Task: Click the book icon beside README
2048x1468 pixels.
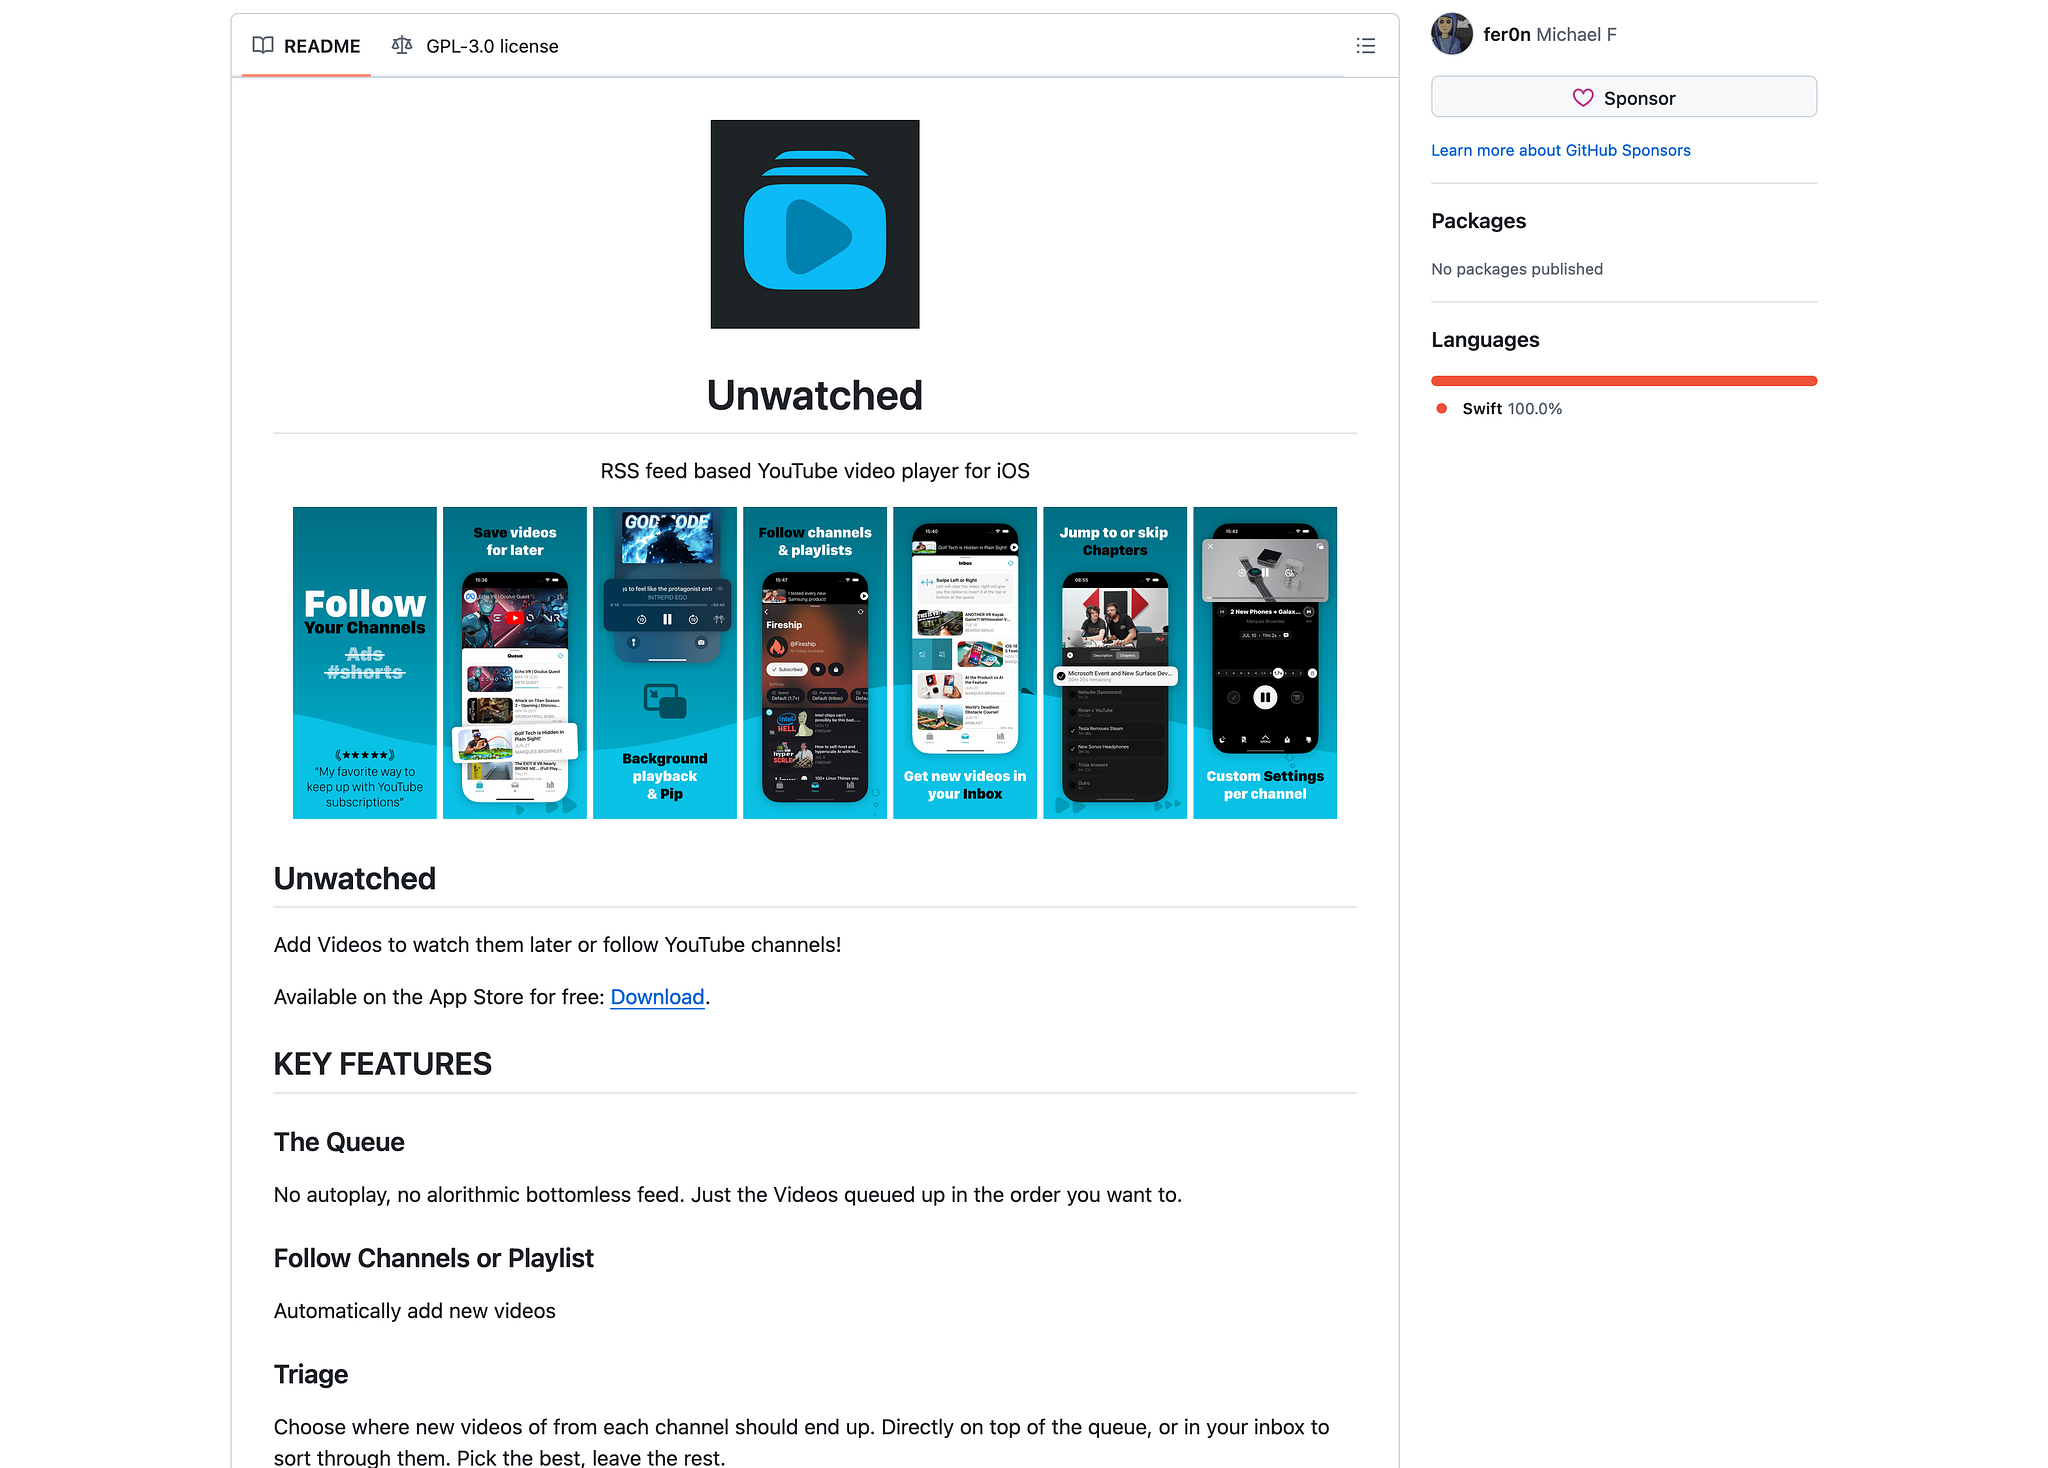Action: coord(263,45)
